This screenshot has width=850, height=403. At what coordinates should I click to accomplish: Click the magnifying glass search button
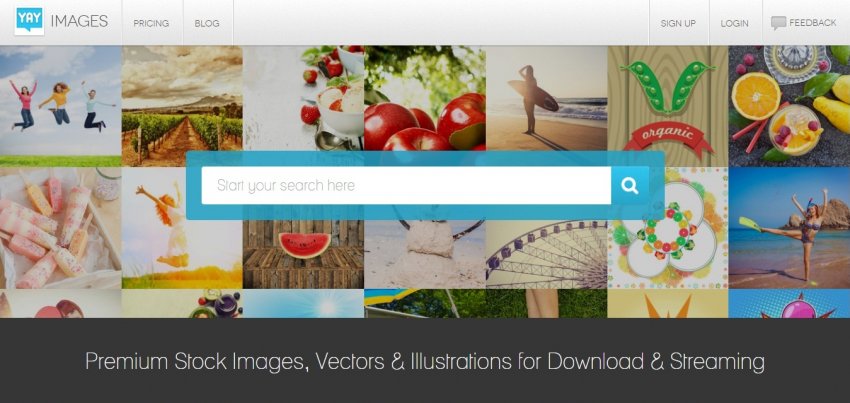point(630,185)
